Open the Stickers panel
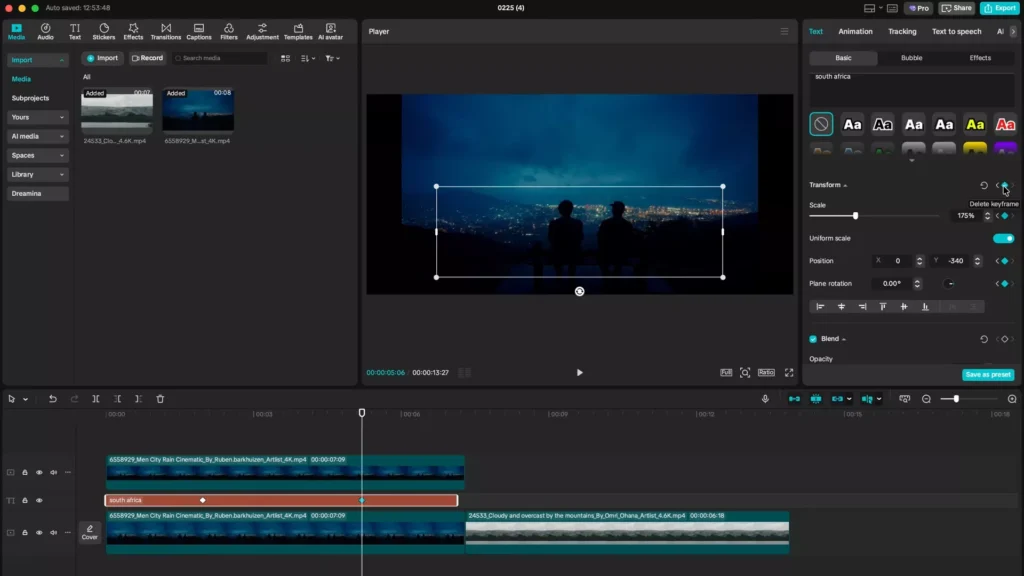The height and width of the screenshot is (576, 1024). click(103, 31)
